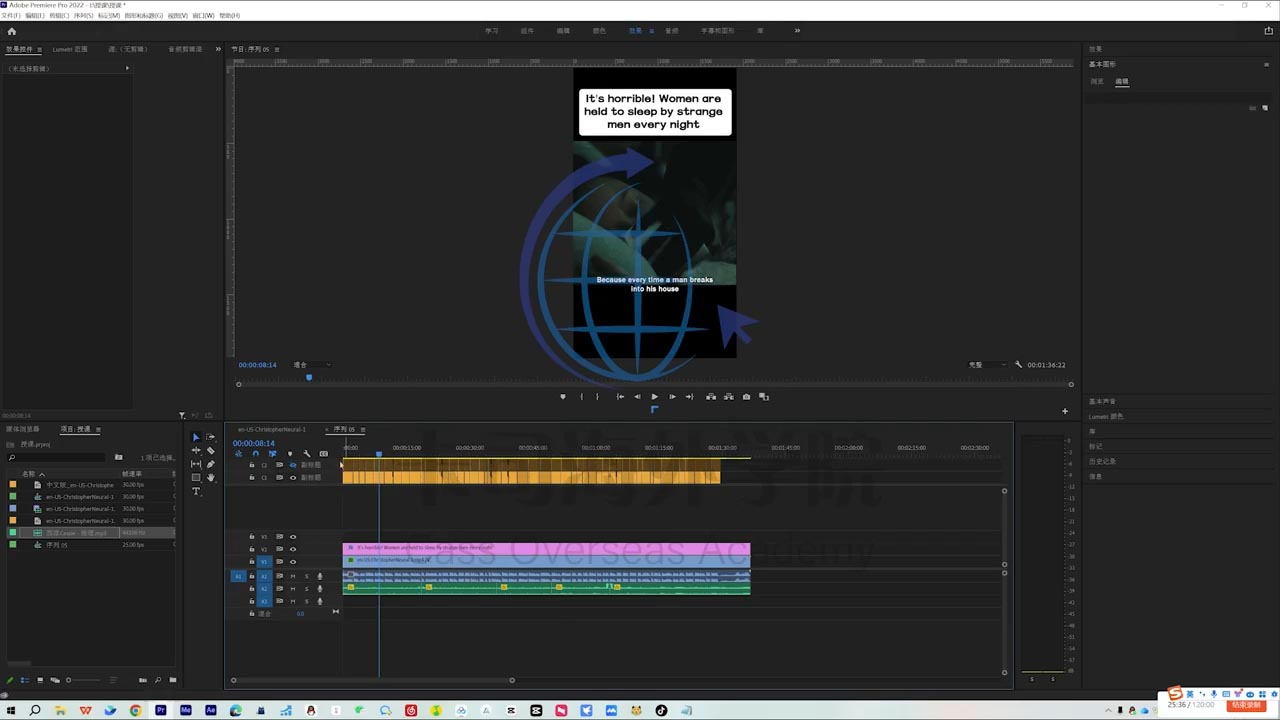The height and width of the screenshot is (720, 1280).
Task: Open the timeline wrench display settings
Action: click(x=307, y=454)
